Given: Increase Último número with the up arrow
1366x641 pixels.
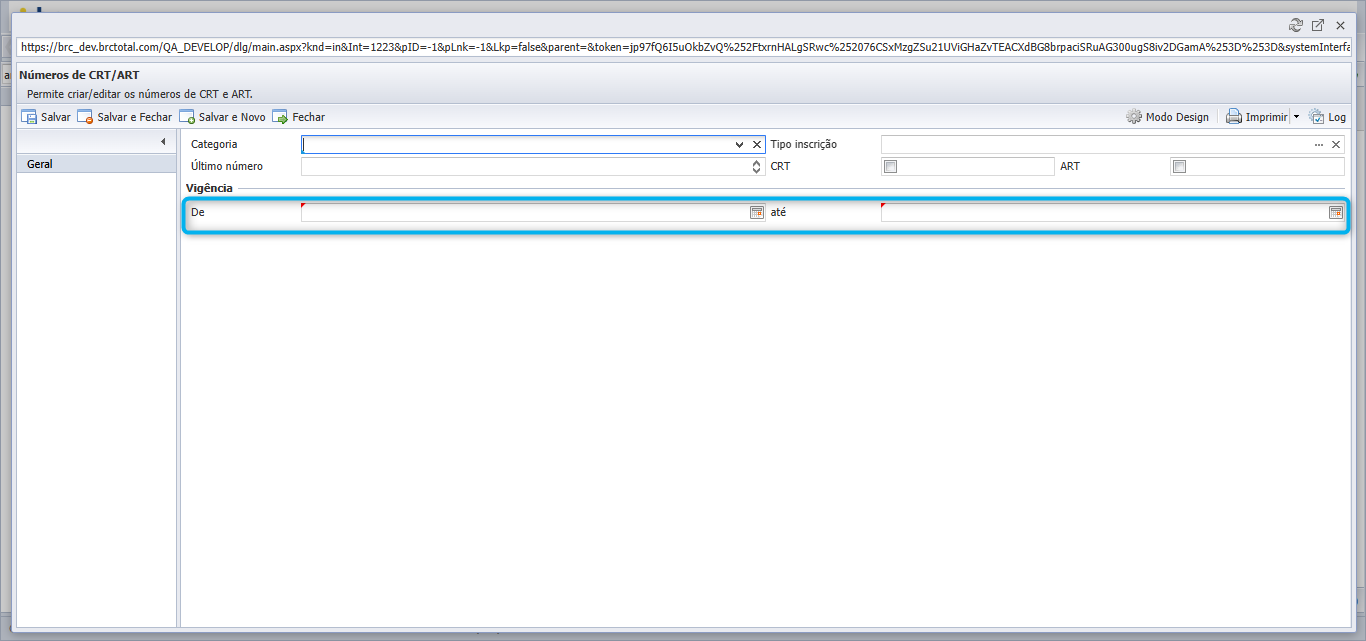Looking at the screenshot, I should (757, 163).
